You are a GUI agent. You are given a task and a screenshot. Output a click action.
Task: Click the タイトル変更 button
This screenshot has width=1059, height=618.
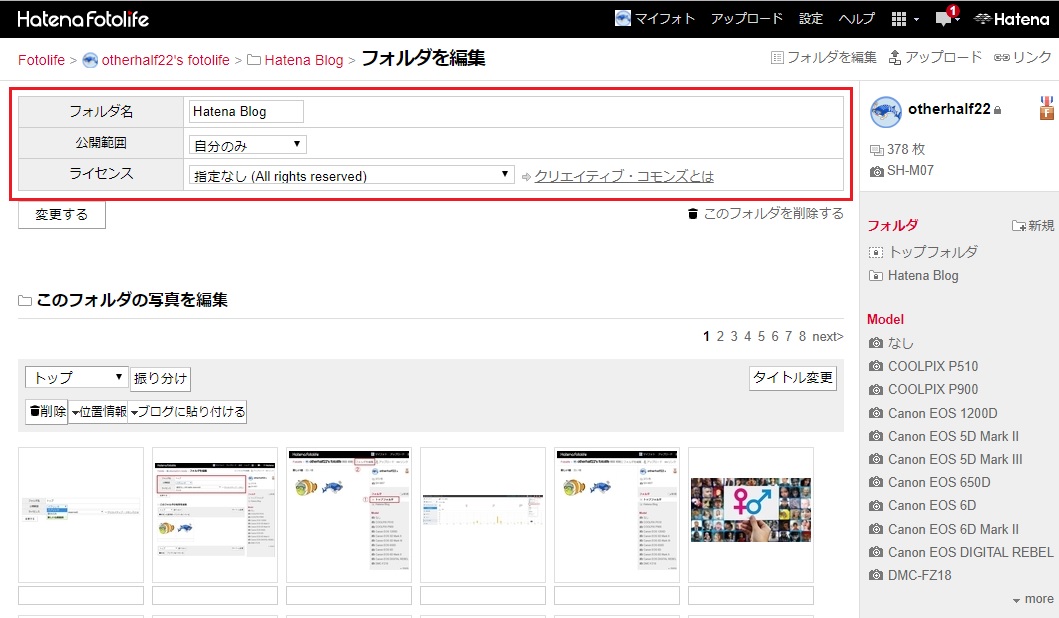(793, 378)
